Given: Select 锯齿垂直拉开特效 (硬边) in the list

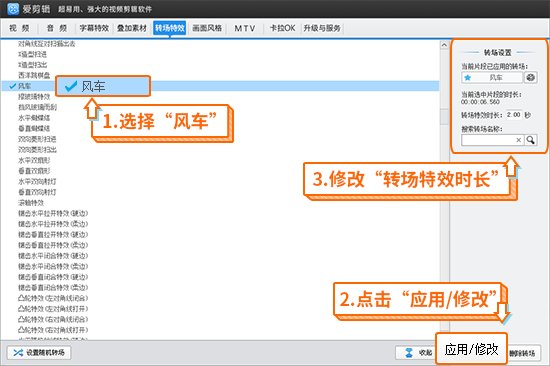Looking at the screenshot, I should point(53,234).
